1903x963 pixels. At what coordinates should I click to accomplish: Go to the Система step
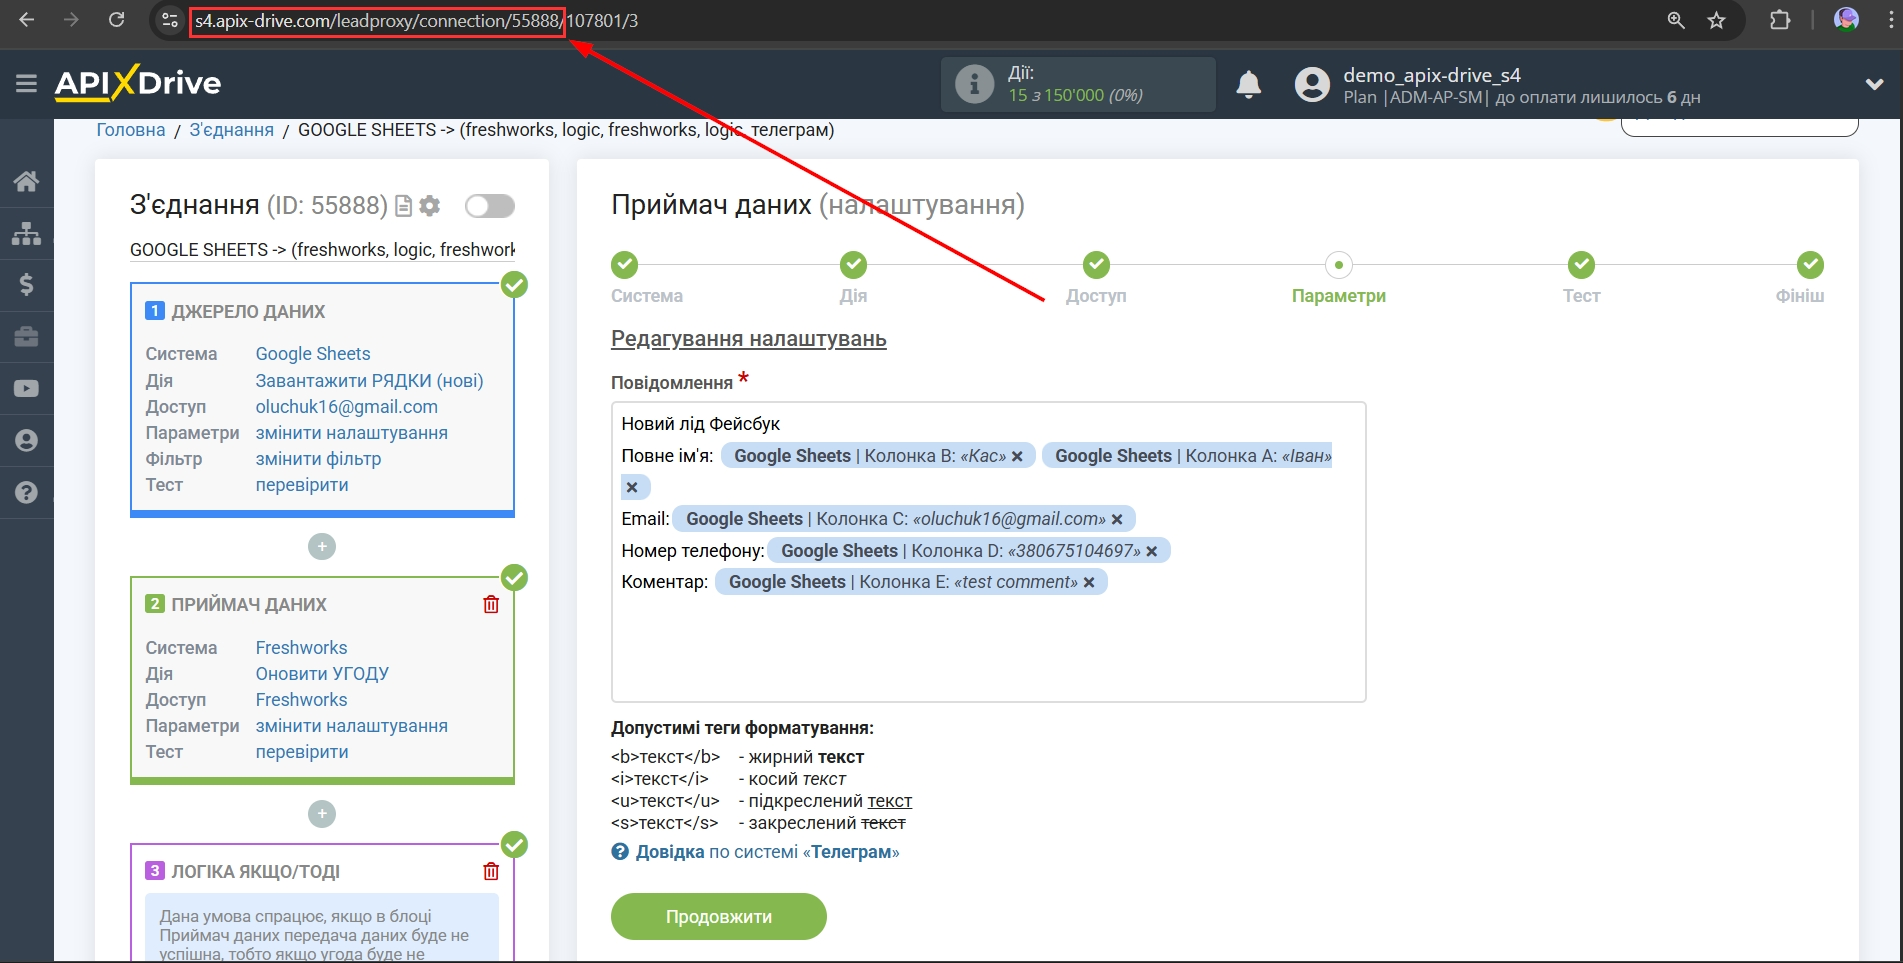point(625,266)
